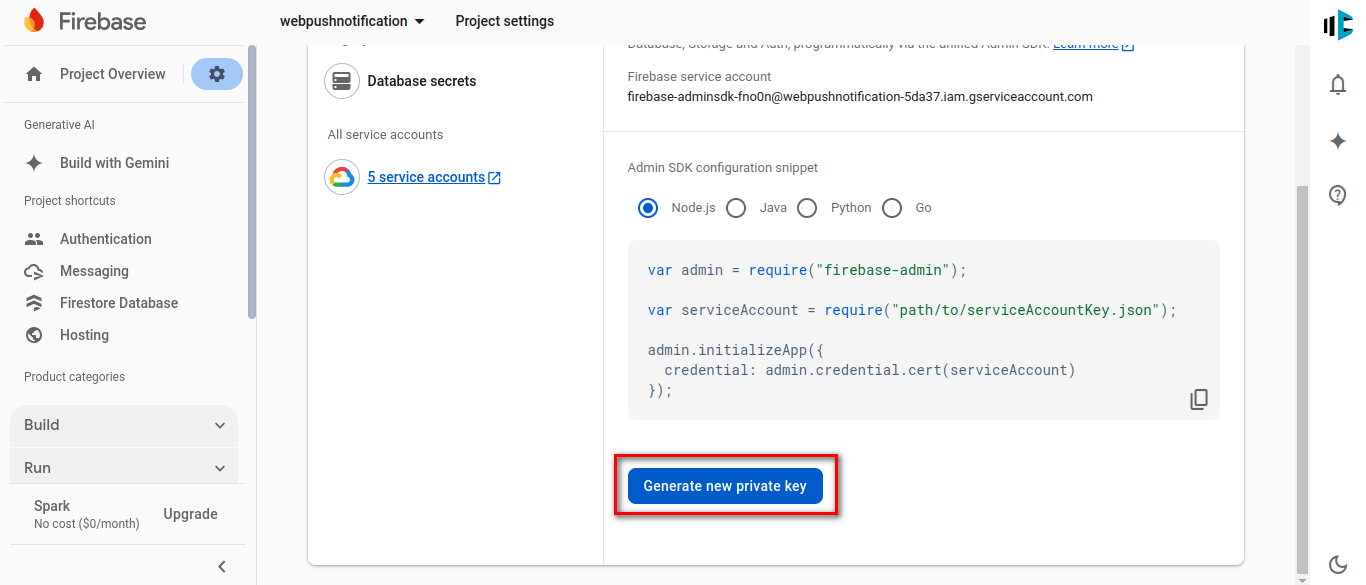The image size is (1366, 585).
Task: Copy the Admin SDK code snippet
Action: 1199,399
